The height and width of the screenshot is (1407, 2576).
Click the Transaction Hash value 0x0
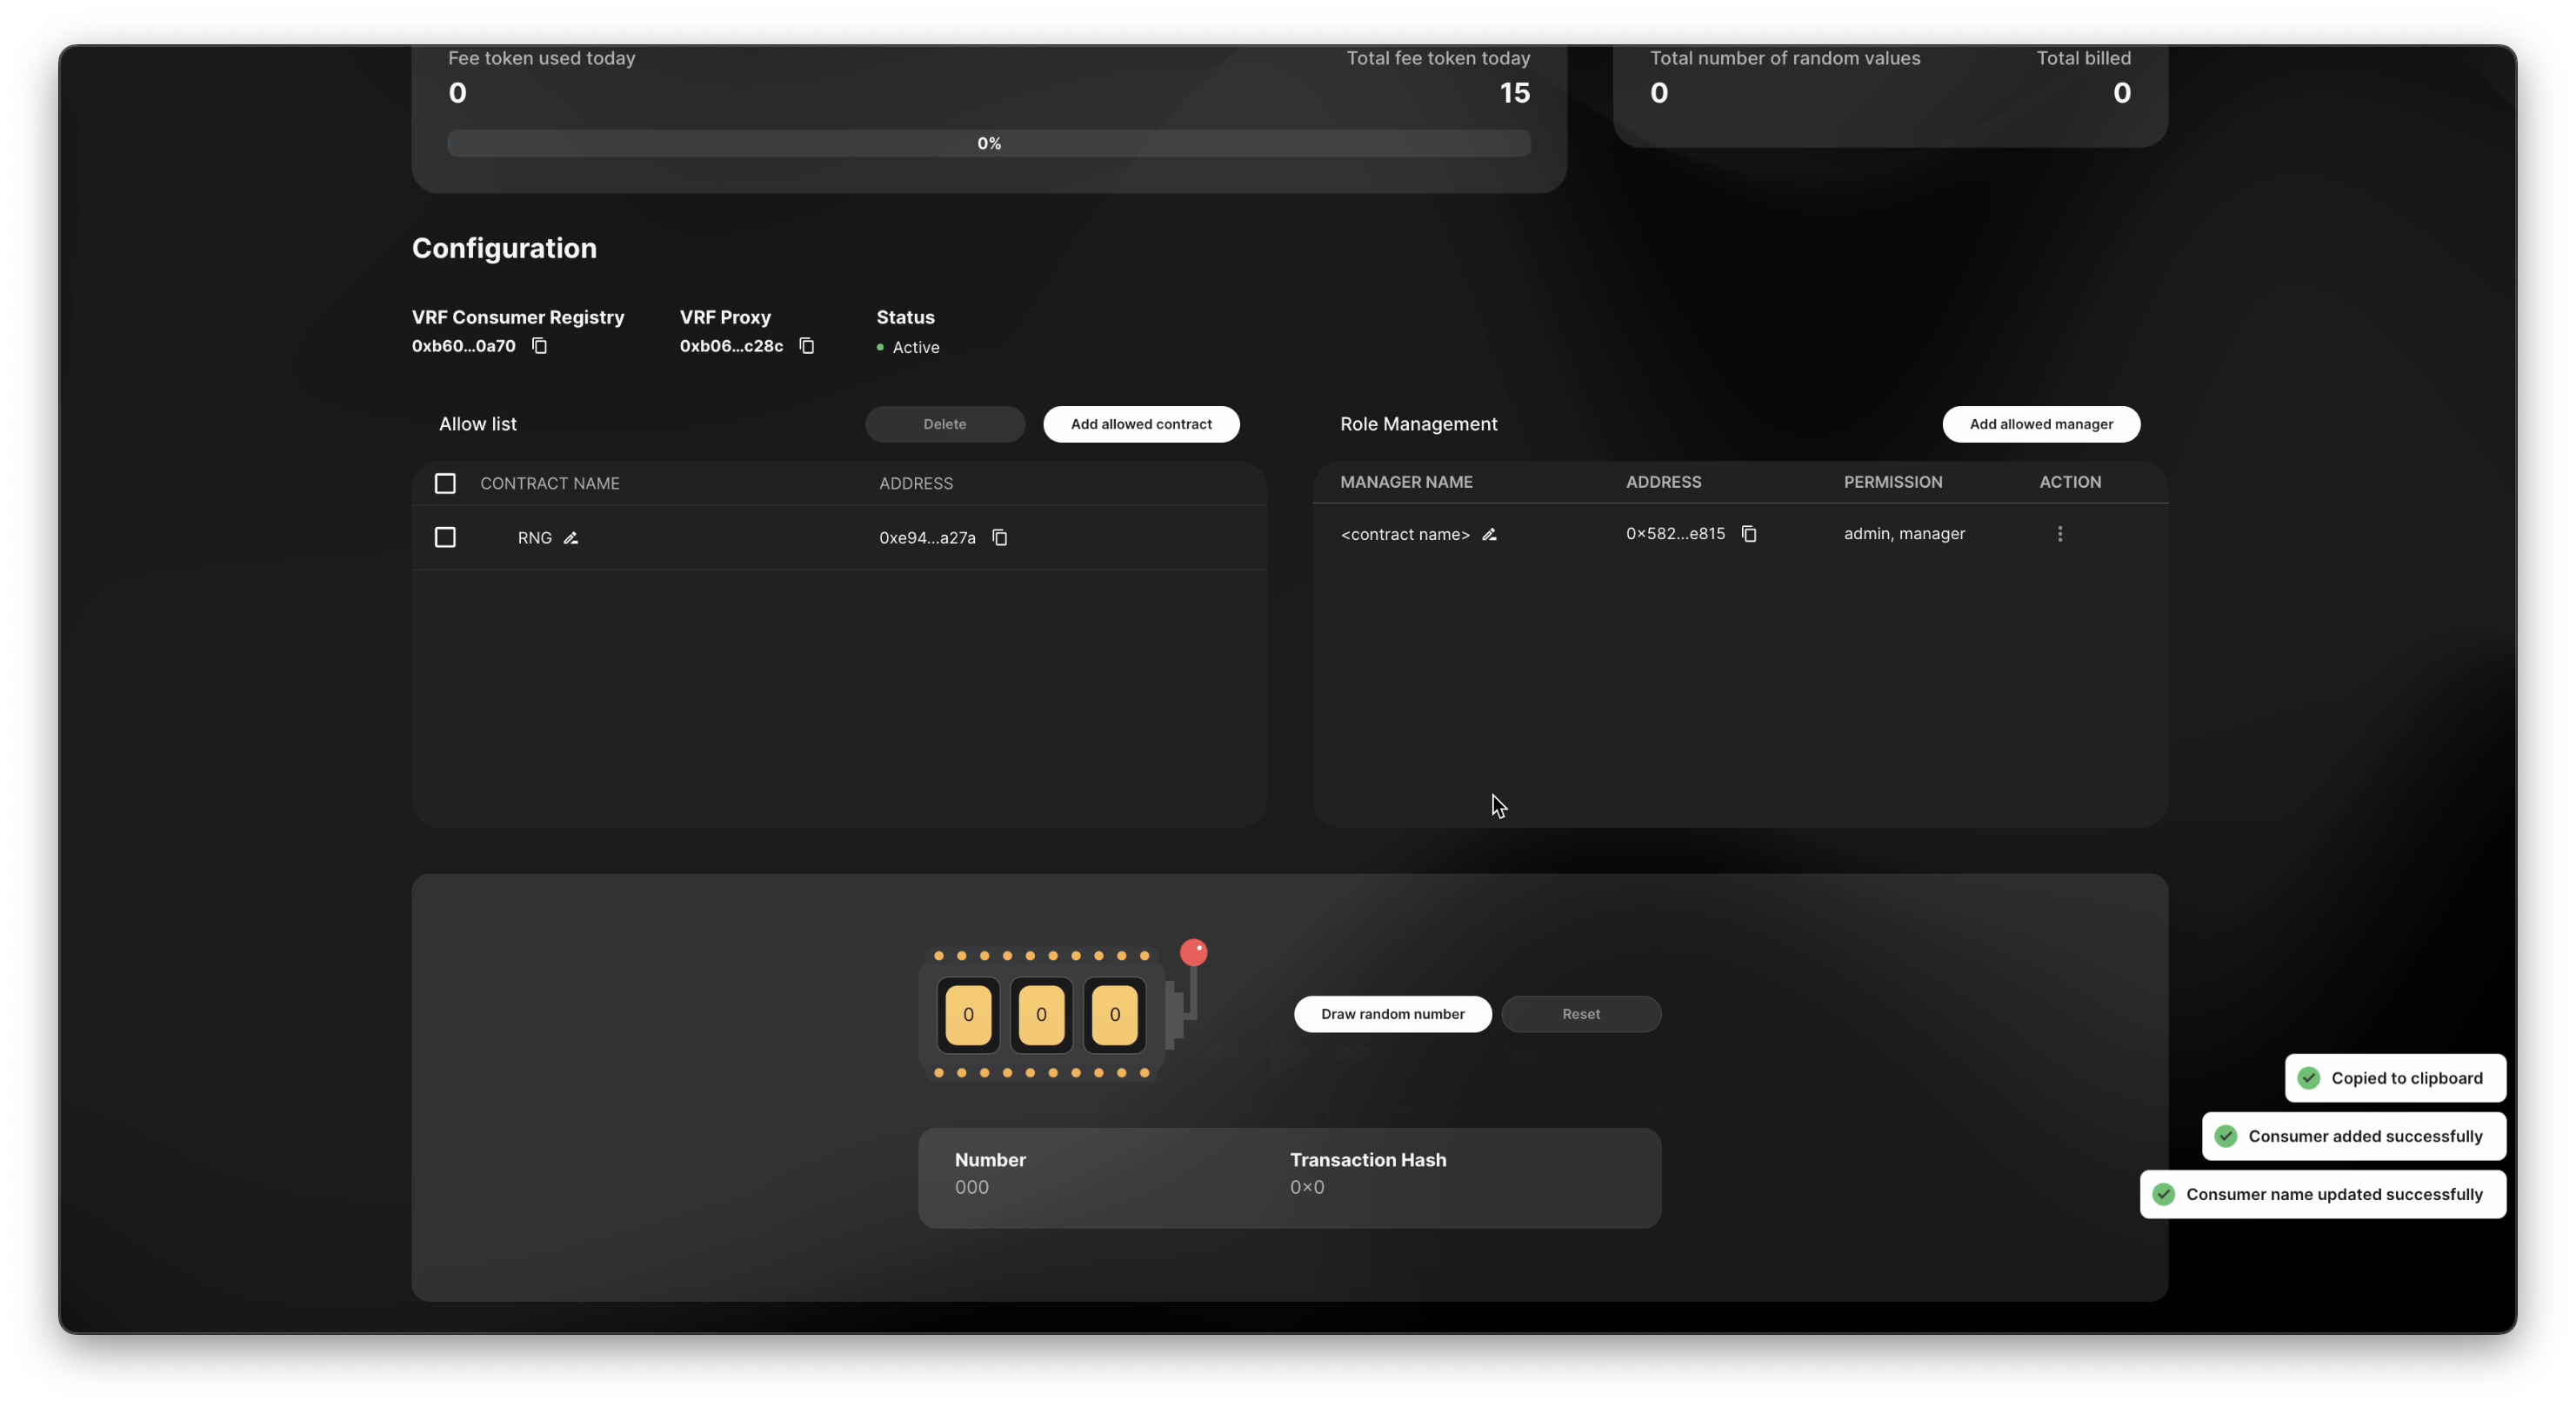point(1307,1188)
